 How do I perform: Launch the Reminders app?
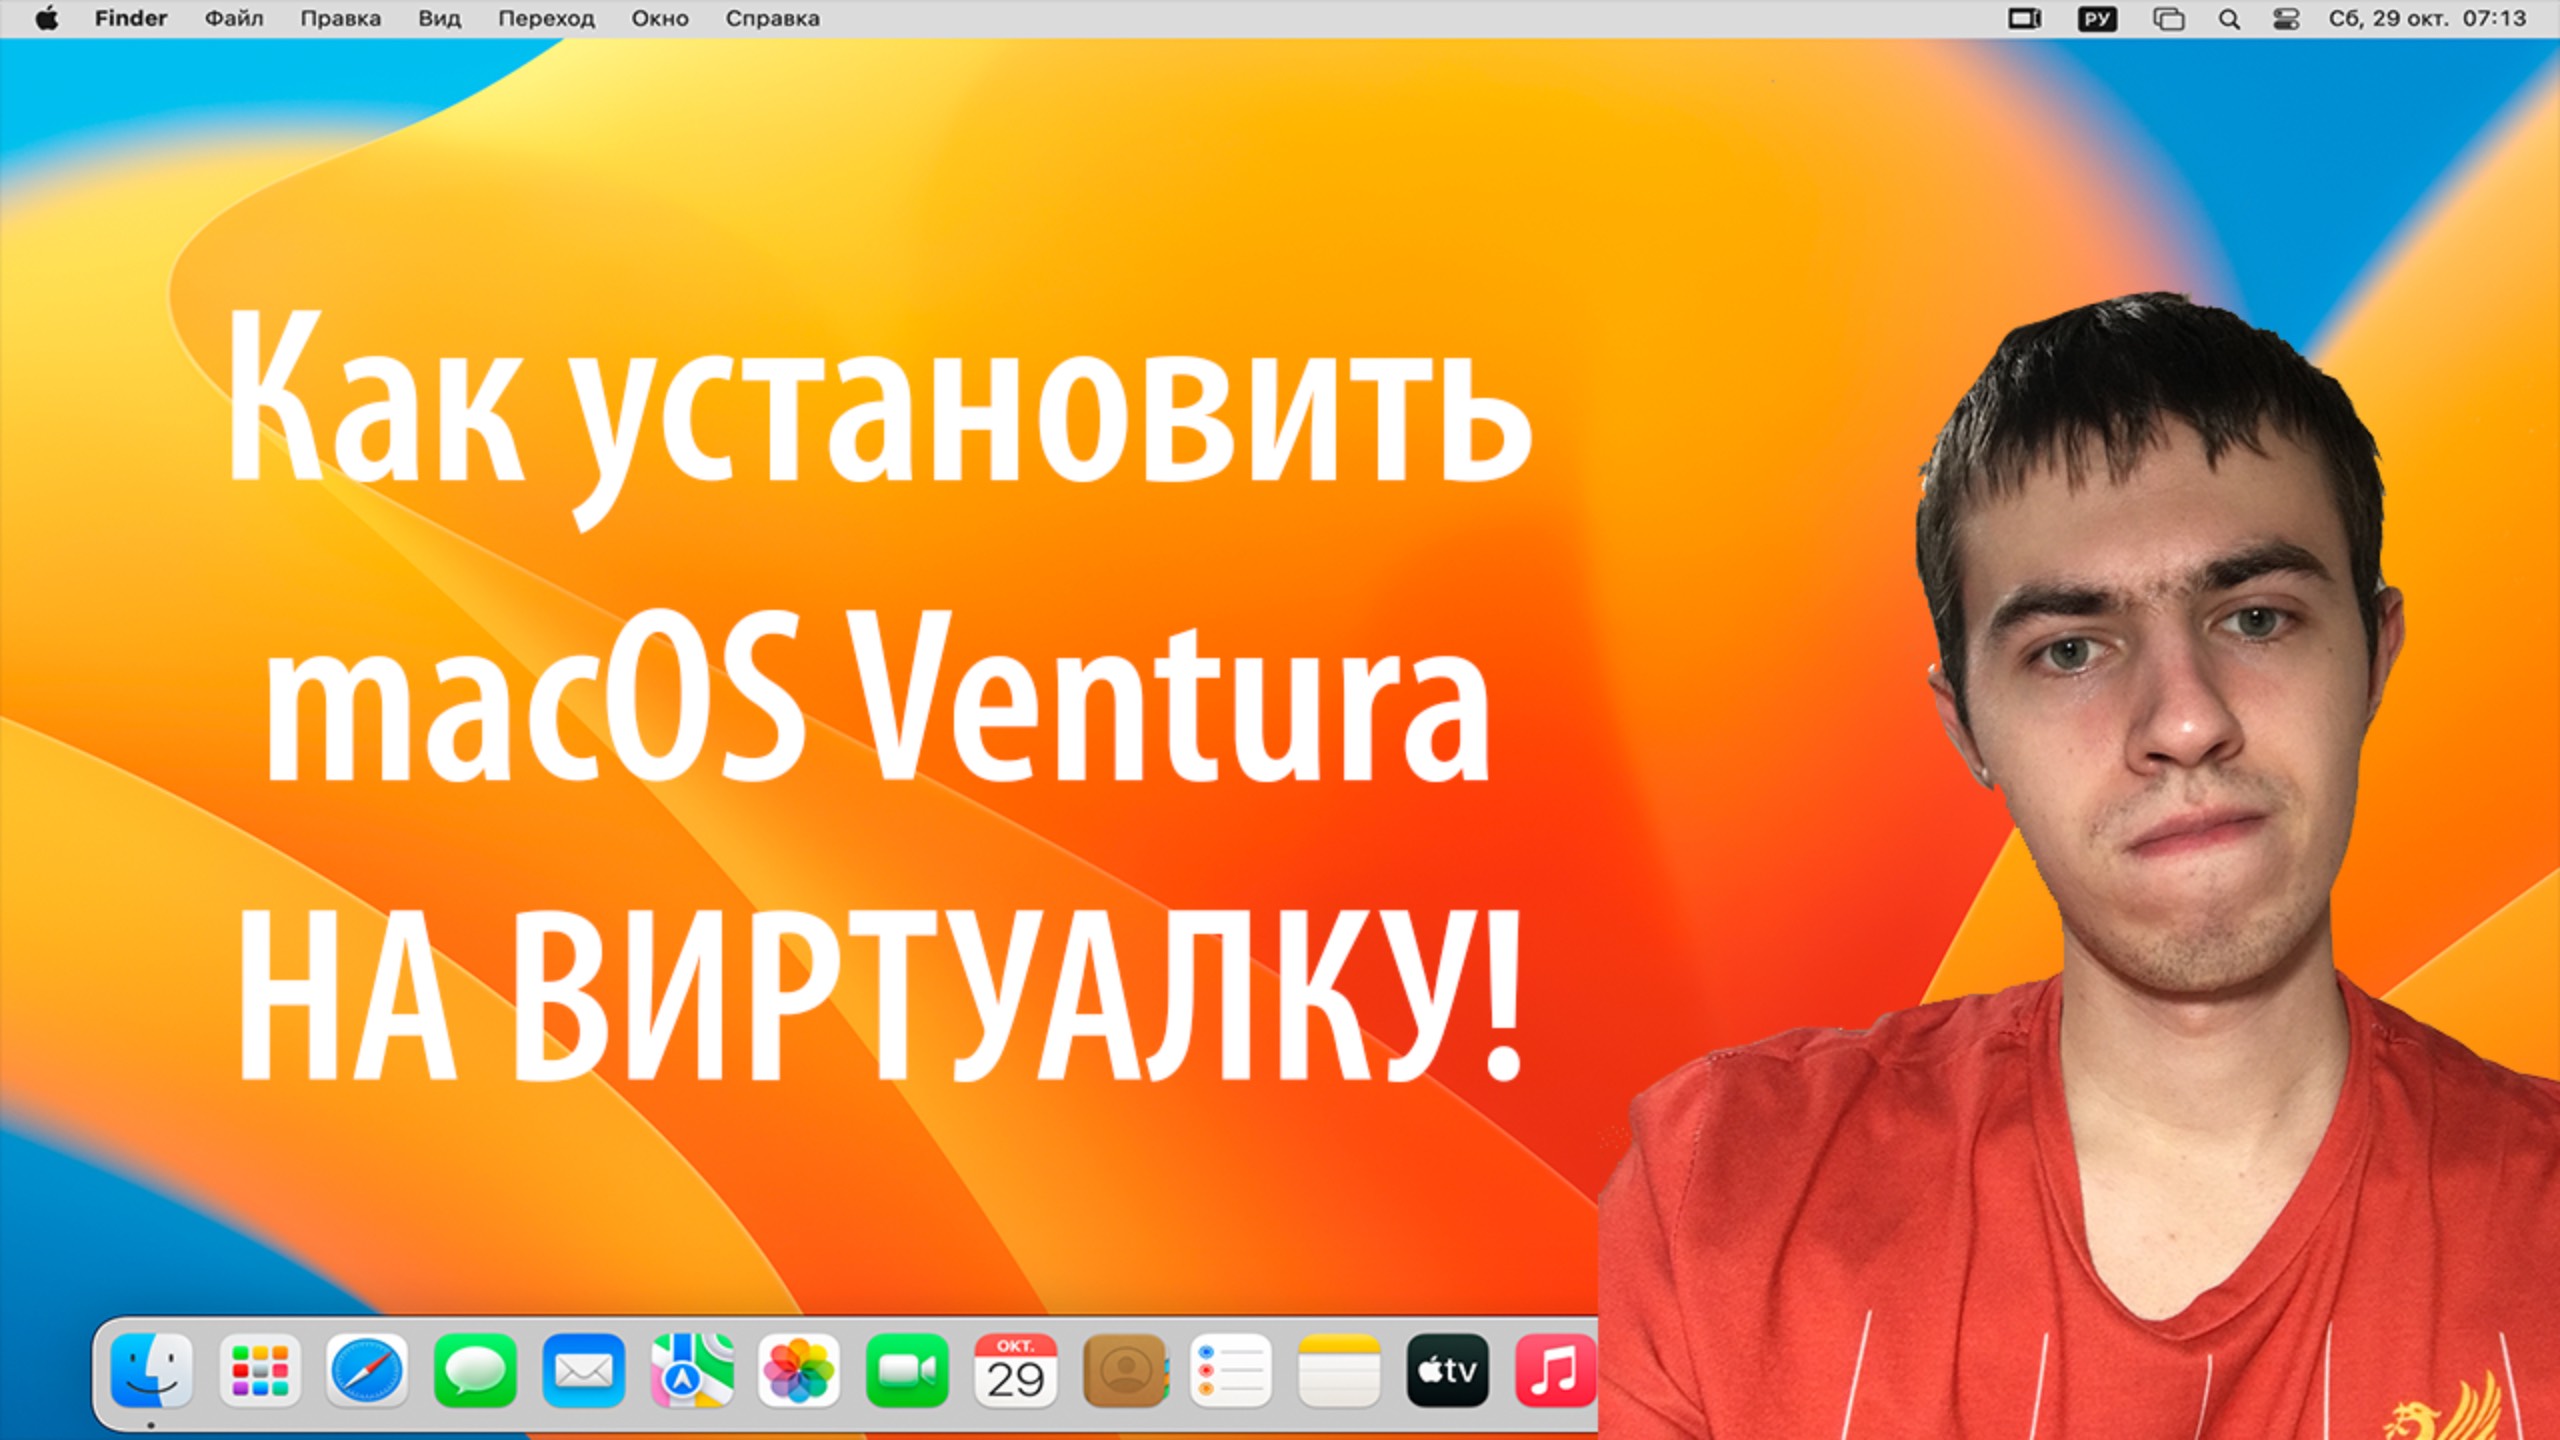(1232, 1370)
